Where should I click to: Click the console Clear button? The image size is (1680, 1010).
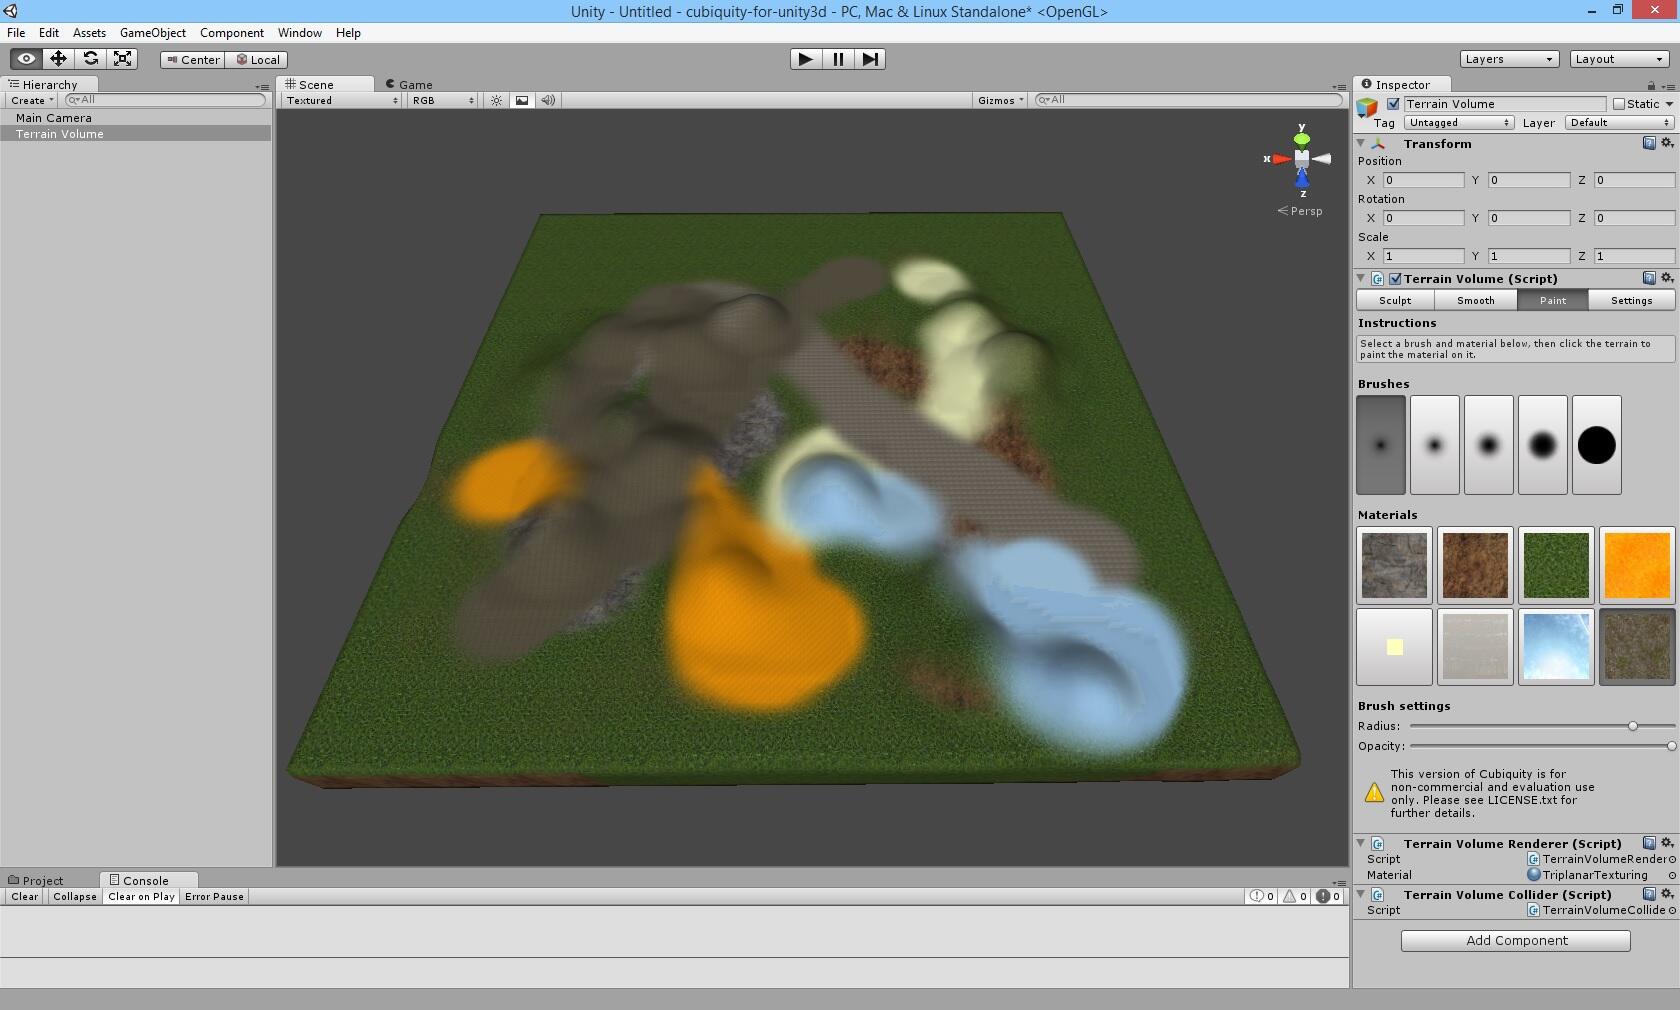[25, 896]
